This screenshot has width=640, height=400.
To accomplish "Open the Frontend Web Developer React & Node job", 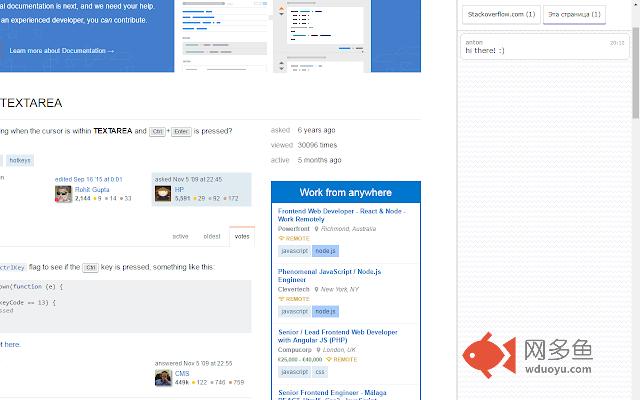I will (x=341, y=215).
